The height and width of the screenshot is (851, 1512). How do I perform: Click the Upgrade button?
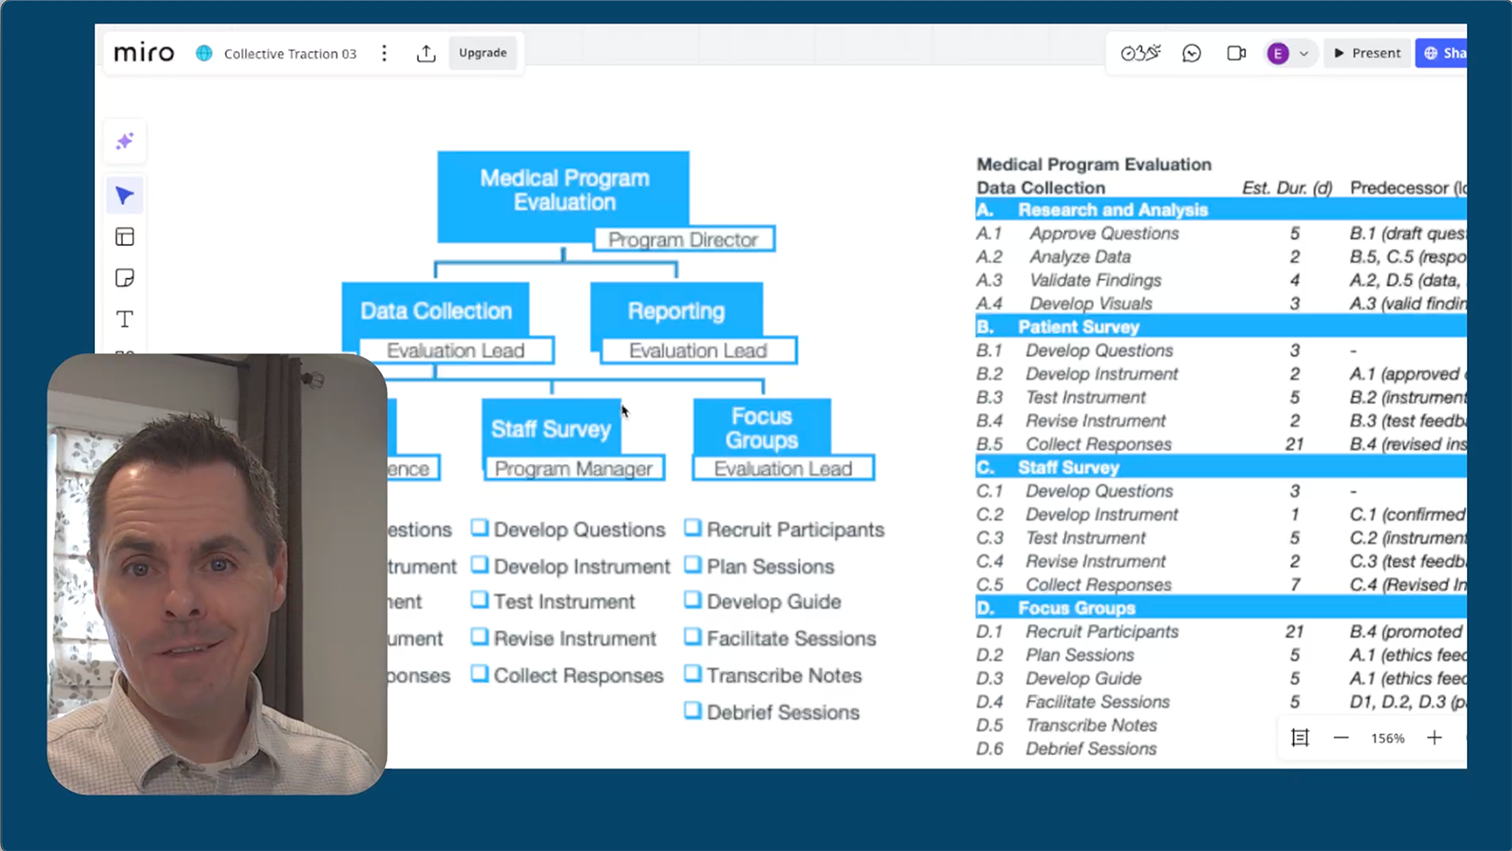tap(482, 53)
